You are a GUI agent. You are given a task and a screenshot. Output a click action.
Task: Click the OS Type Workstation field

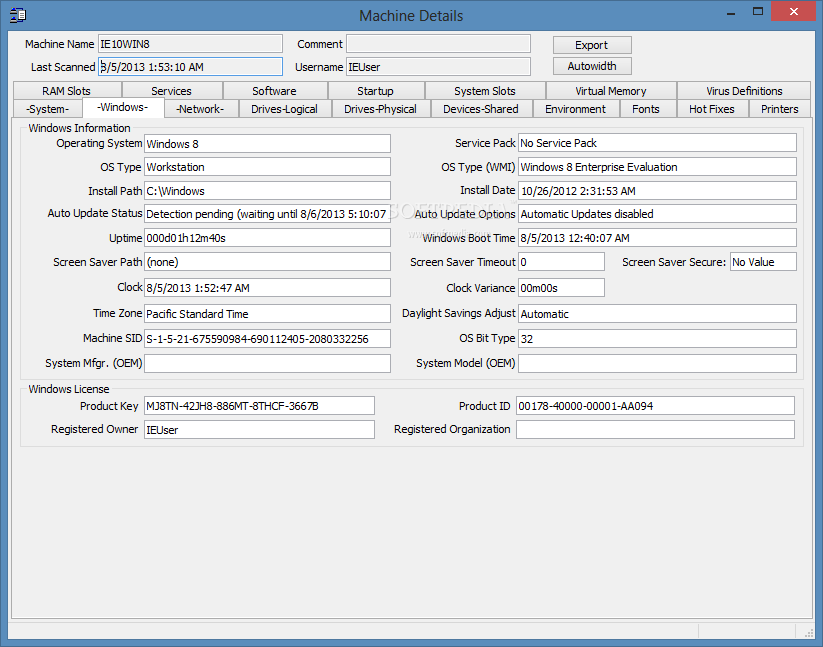pos(268,167)
